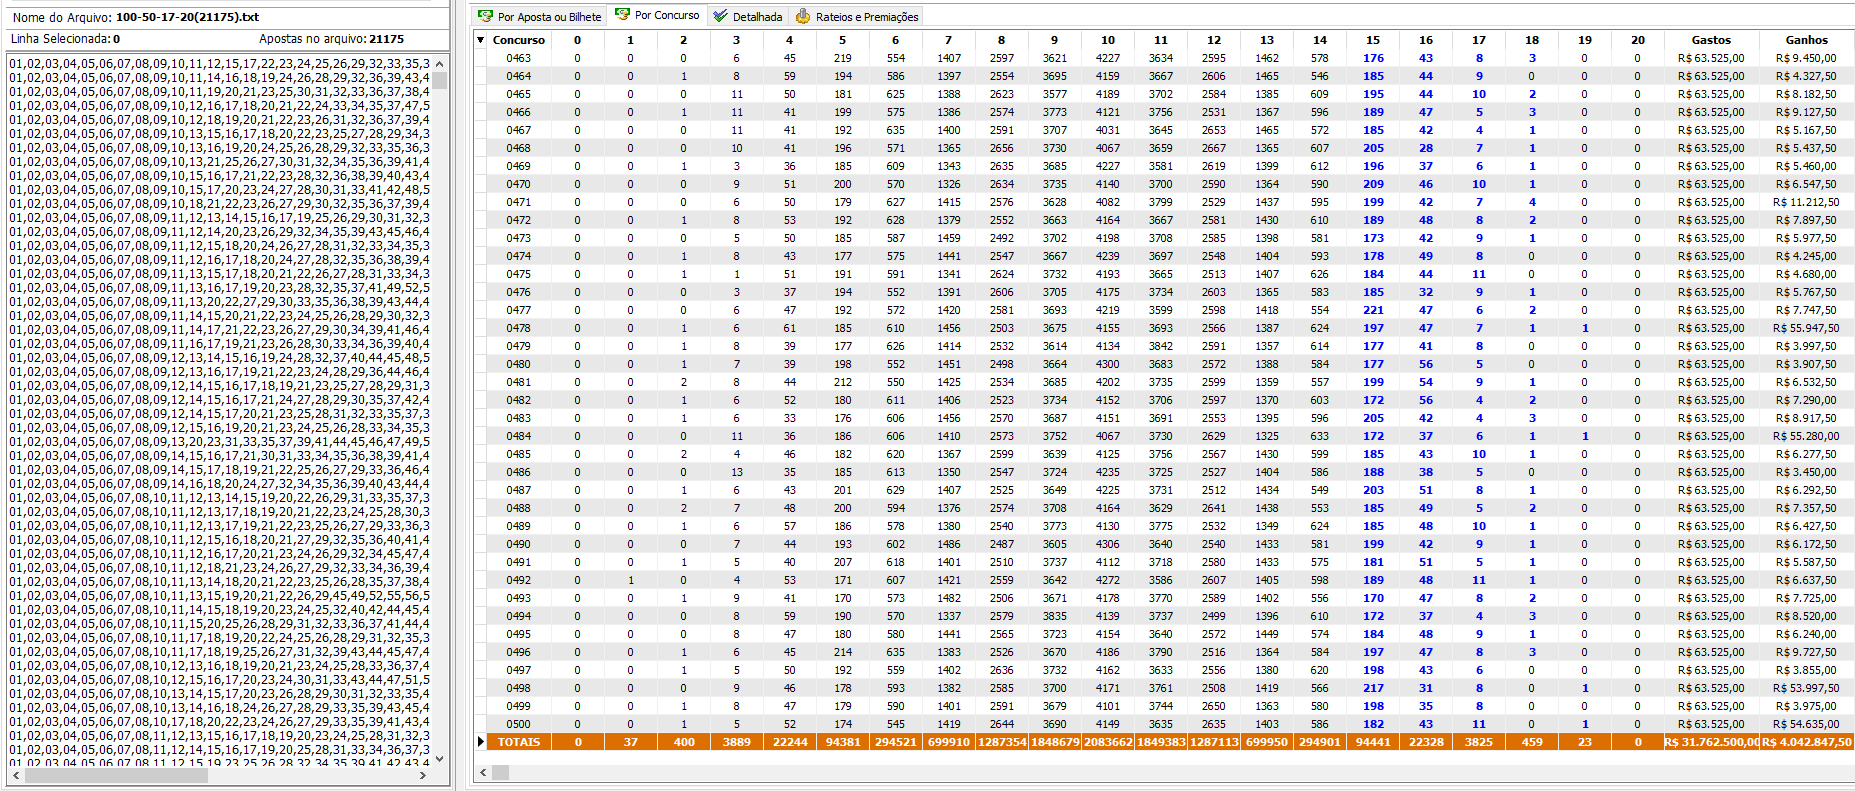Click left arrow of bets list horizontal scrollbar
Image resolution: width=1855 pixels, height=791 pixels.
pos(16,775)
